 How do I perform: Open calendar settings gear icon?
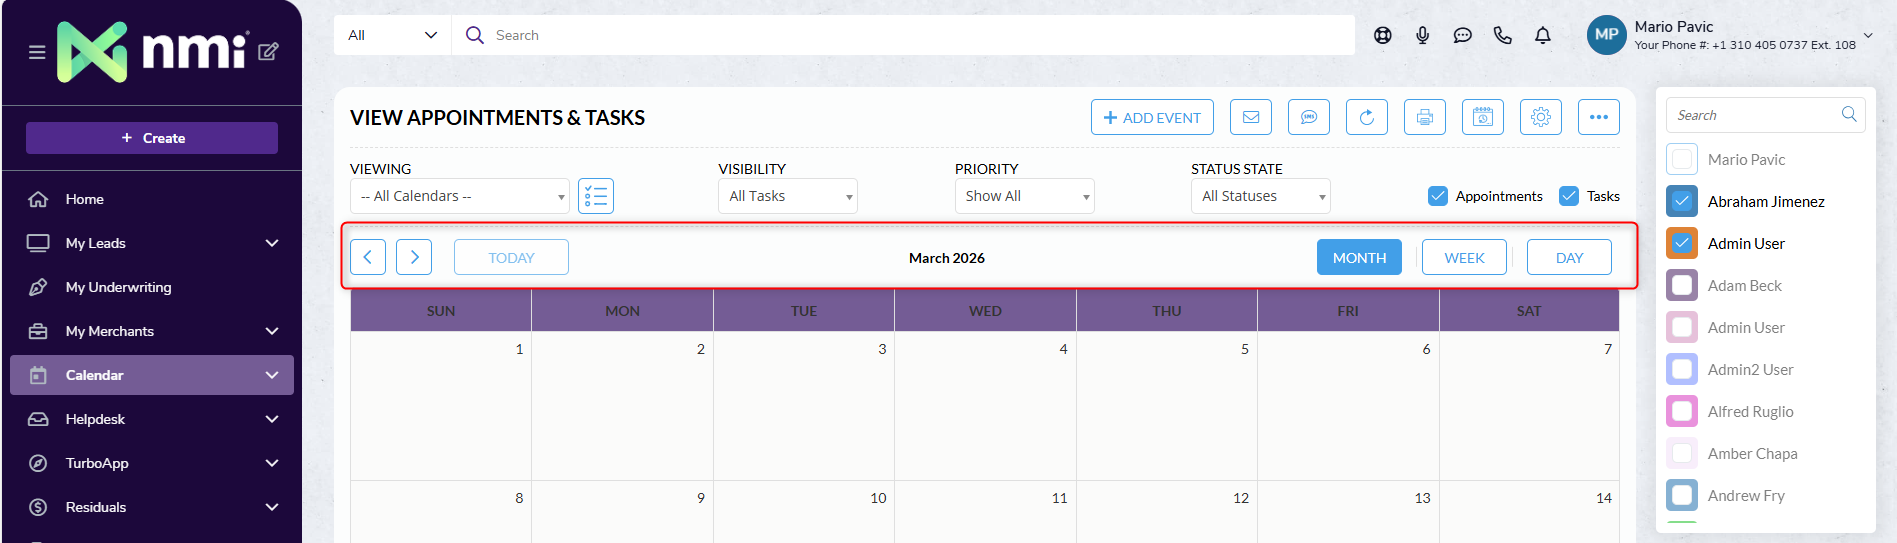1540,117
